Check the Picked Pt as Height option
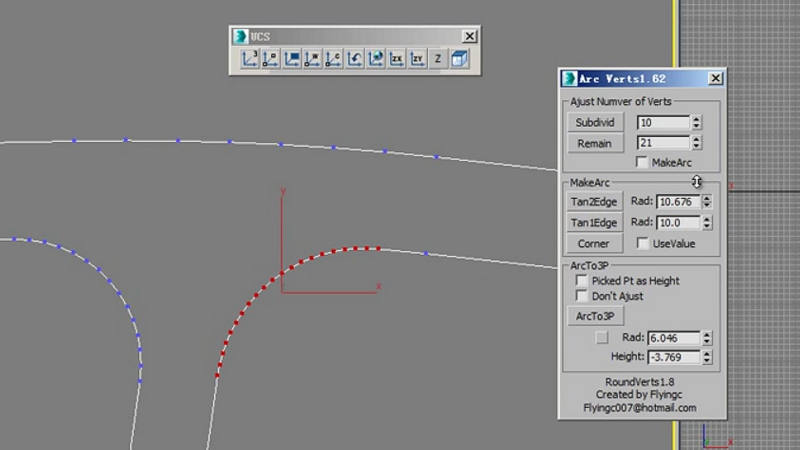800x450 pixels. pyautogui.click(x=582, y=281)
